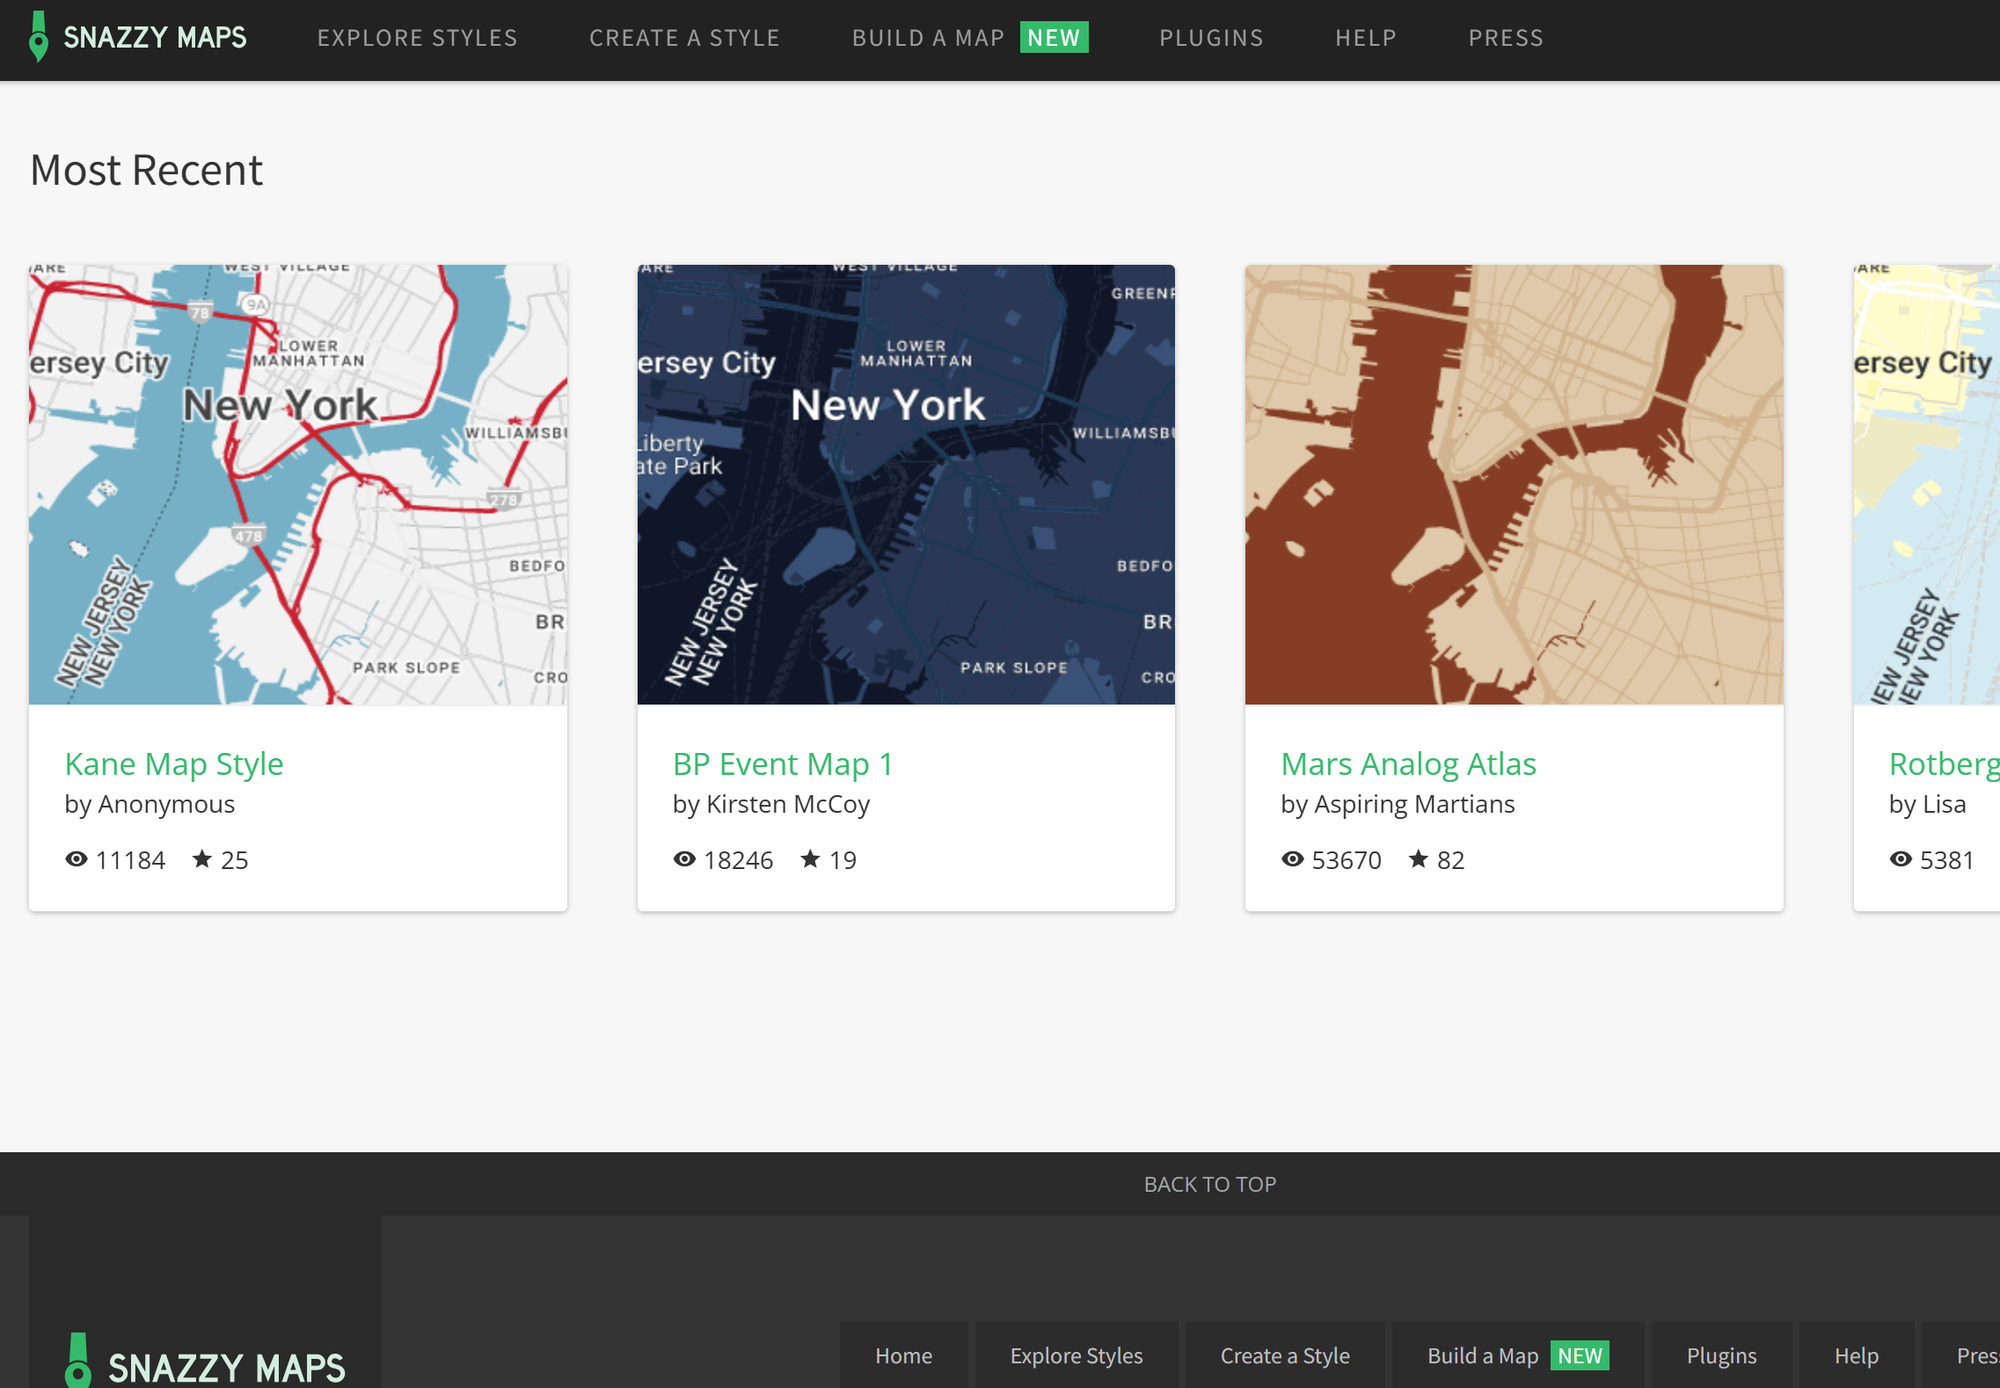Viewport: 2000px width, 1388px height.
Task: Open the BP Event Map 1 style page
Action: tap(782, 763)
